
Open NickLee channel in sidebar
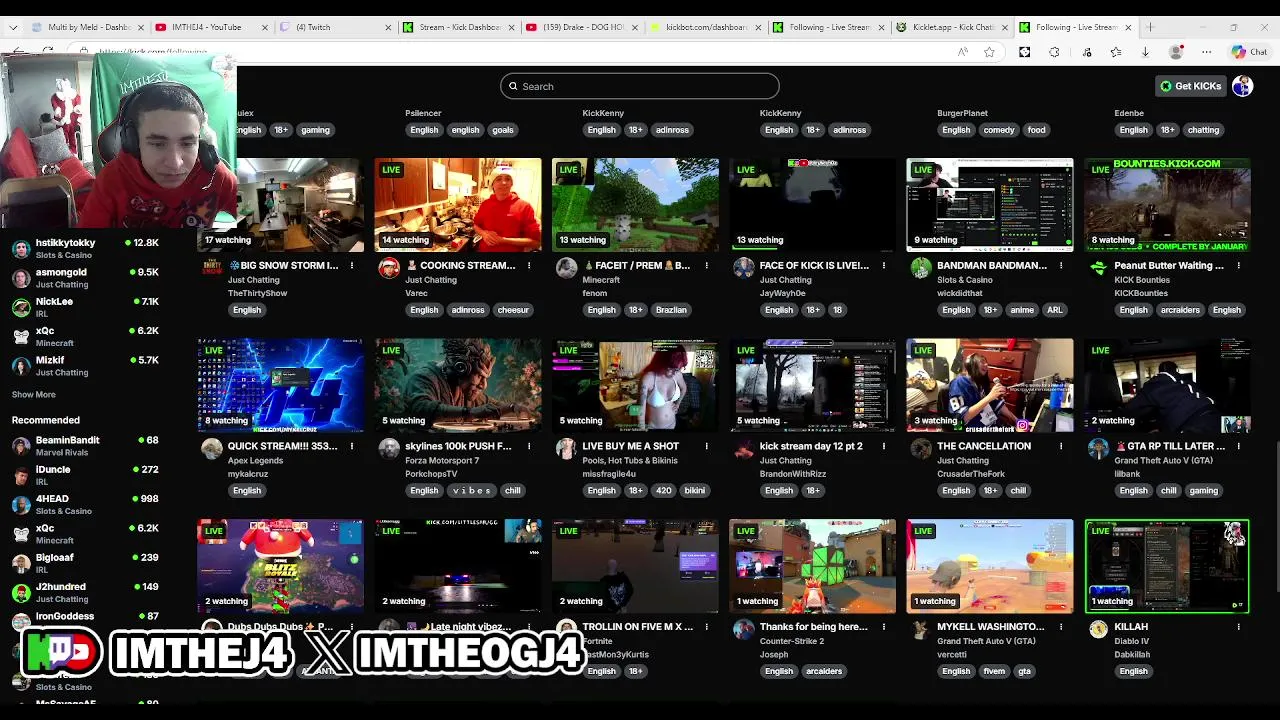point(85,307)
